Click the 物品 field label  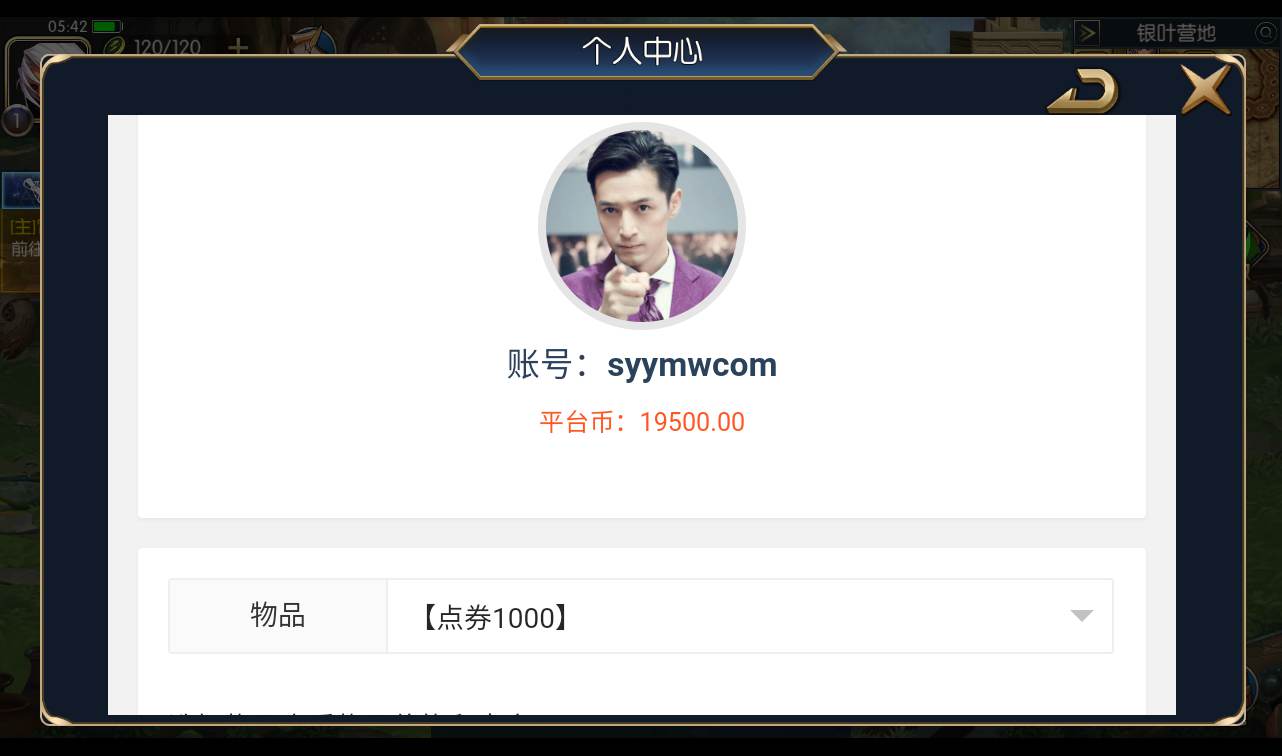pos(278,615)
